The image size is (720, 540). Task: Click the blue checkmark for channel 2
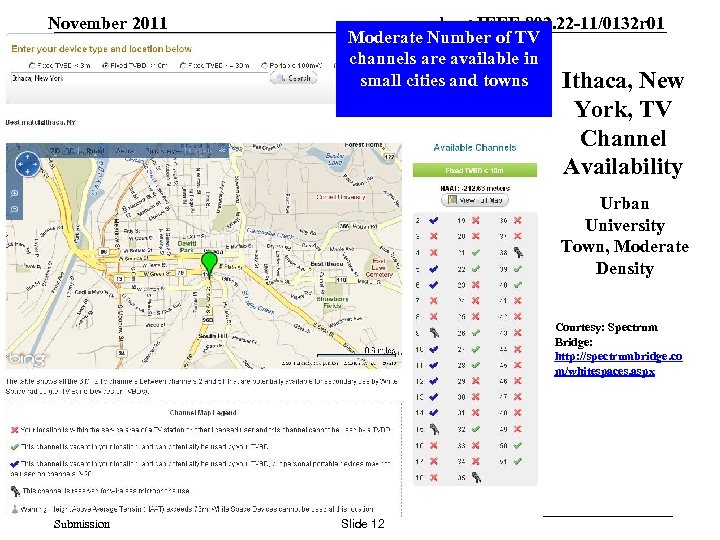433,220
